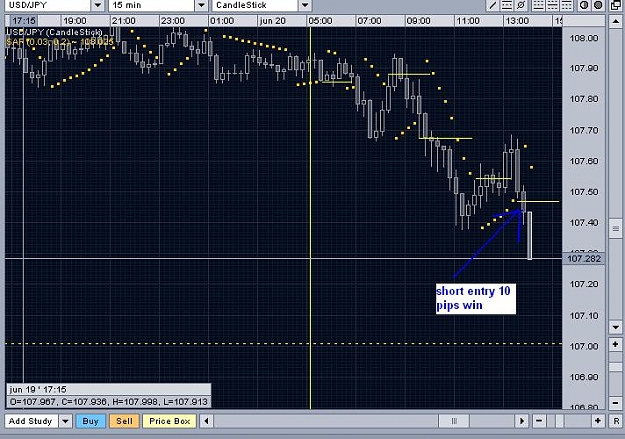This screenshot has height=439, width=625.
Task: Click the 108.00 price axis label
Action: click(584, 38)
